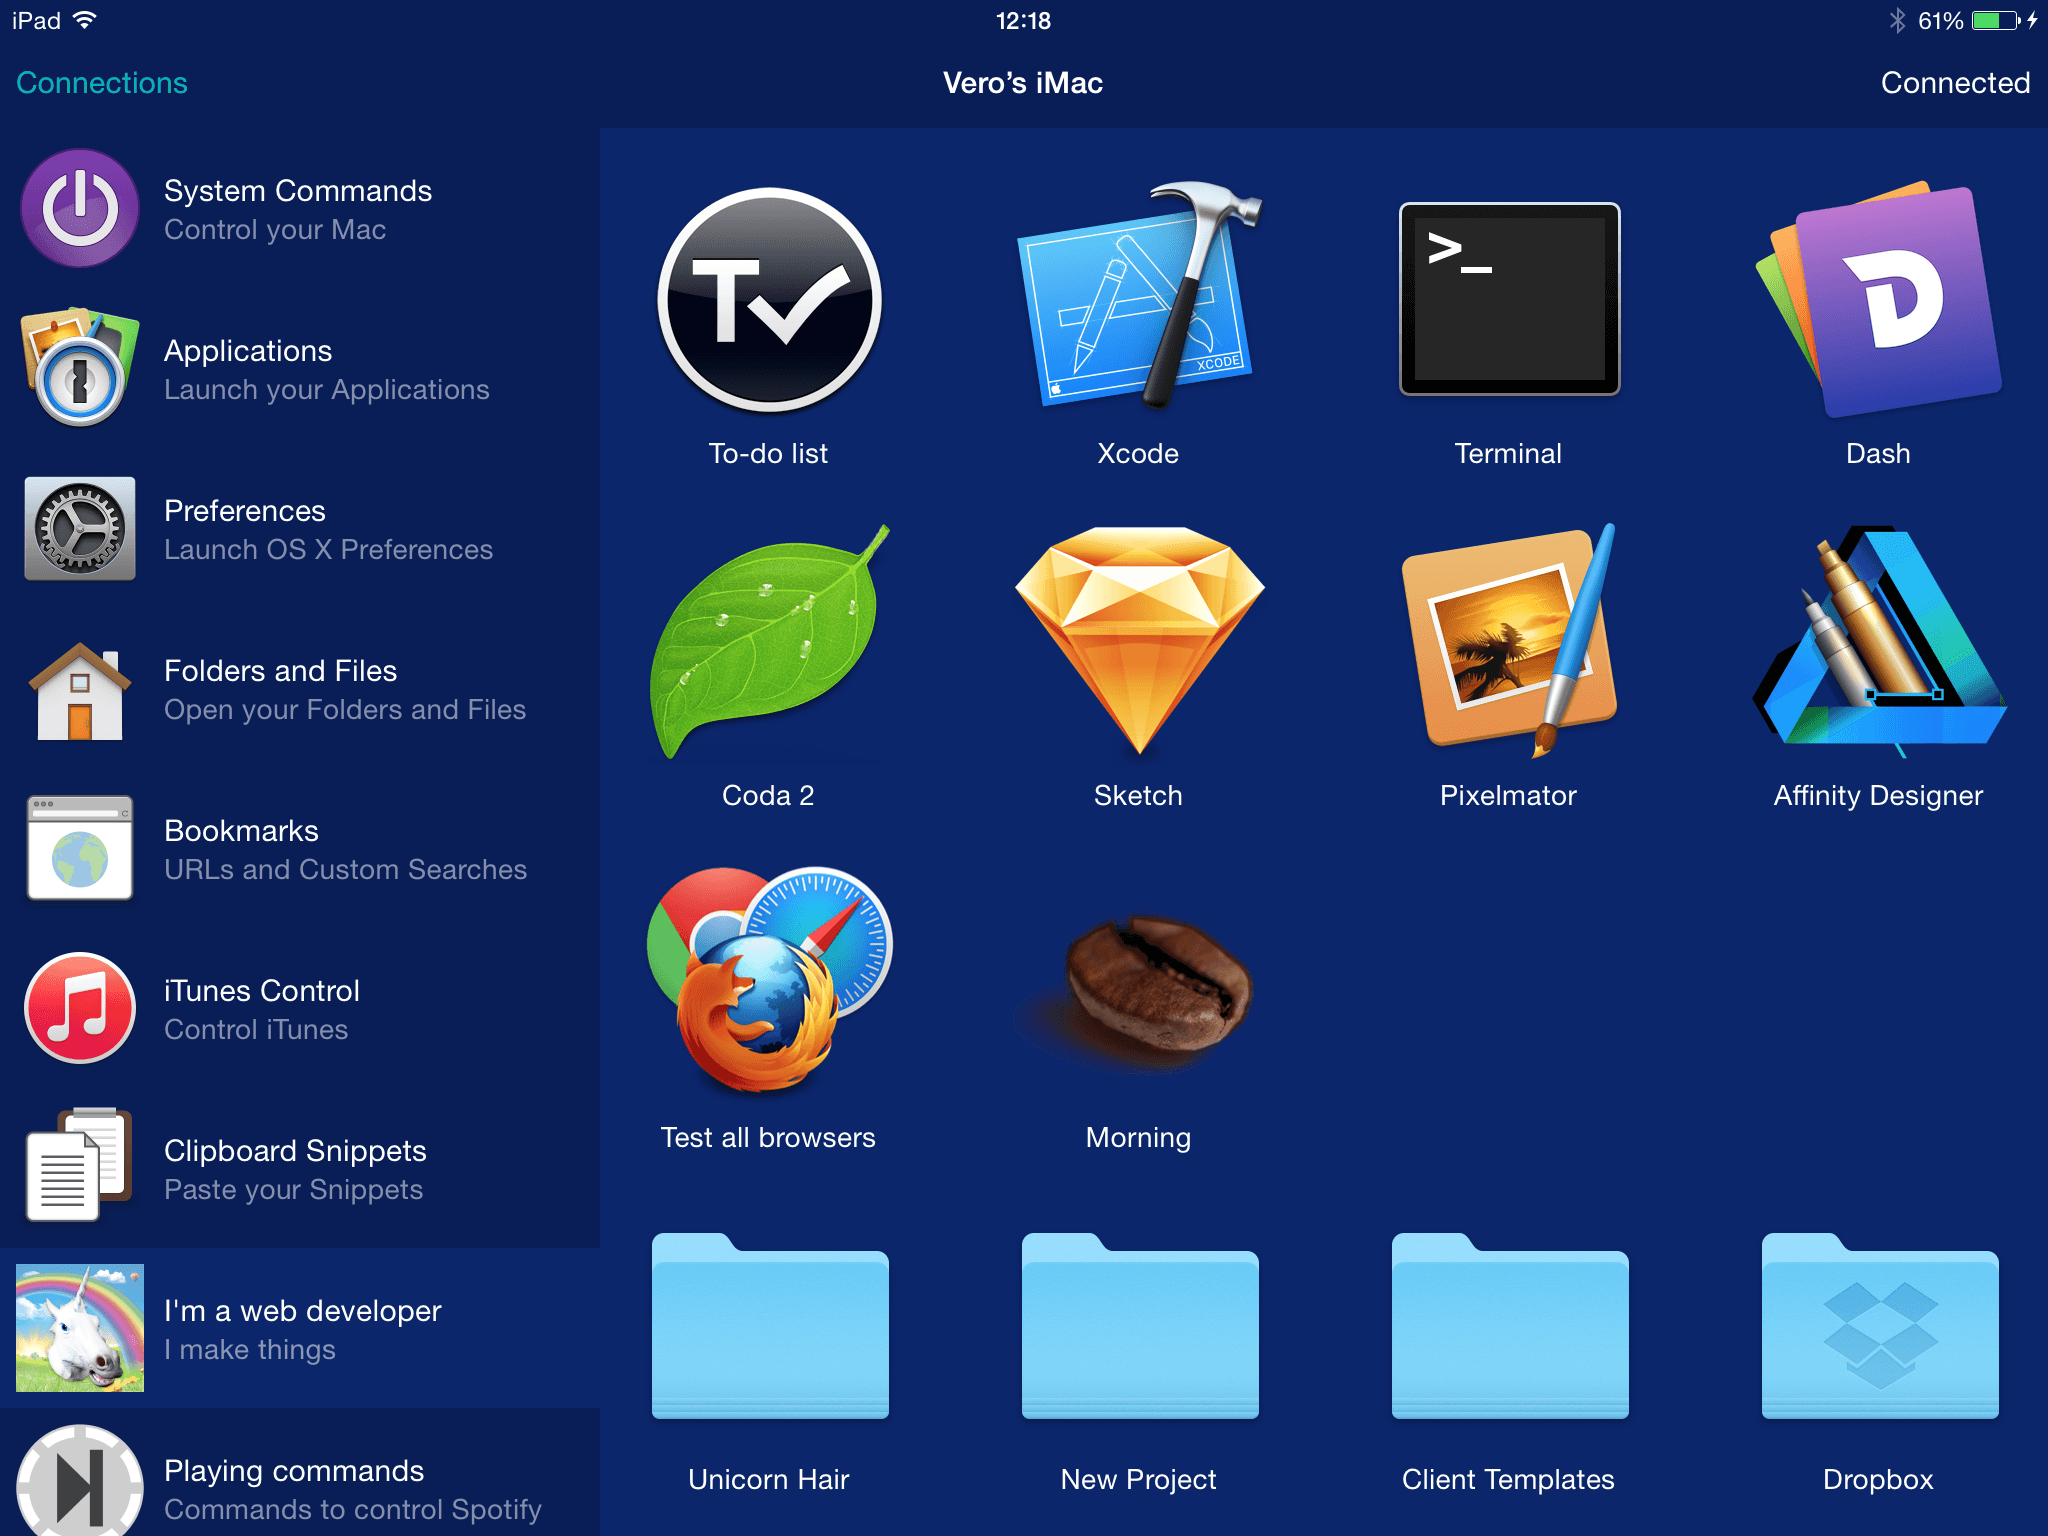Viewport: 2048px width, 1536px height.
Task: Tap the Vero's iMac title
Action: (x=1023, y=83)
